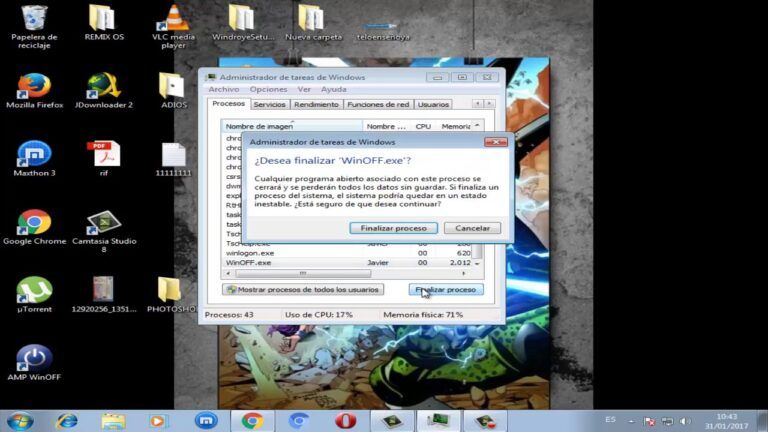Open the Archivo menu

pos(224,89)
